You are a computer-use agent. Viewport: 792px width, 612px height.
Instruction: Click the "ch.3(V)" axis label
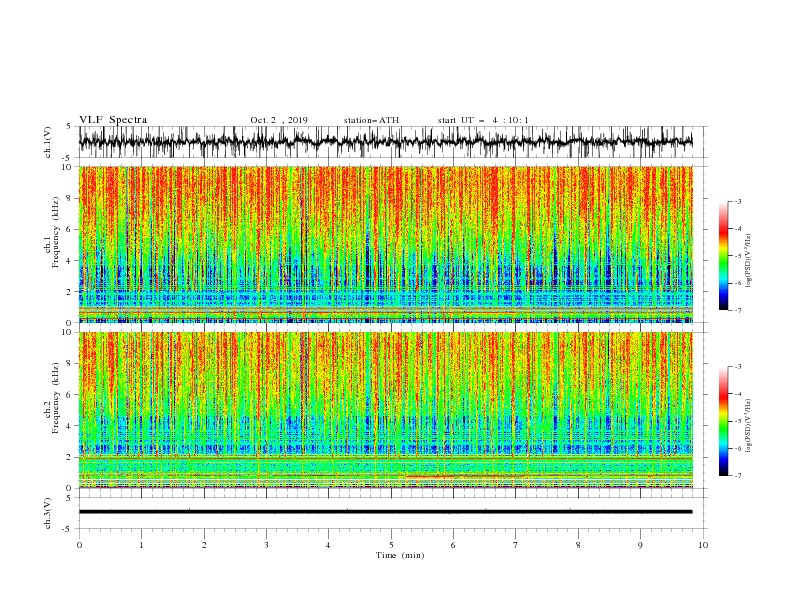click(48, 513)
